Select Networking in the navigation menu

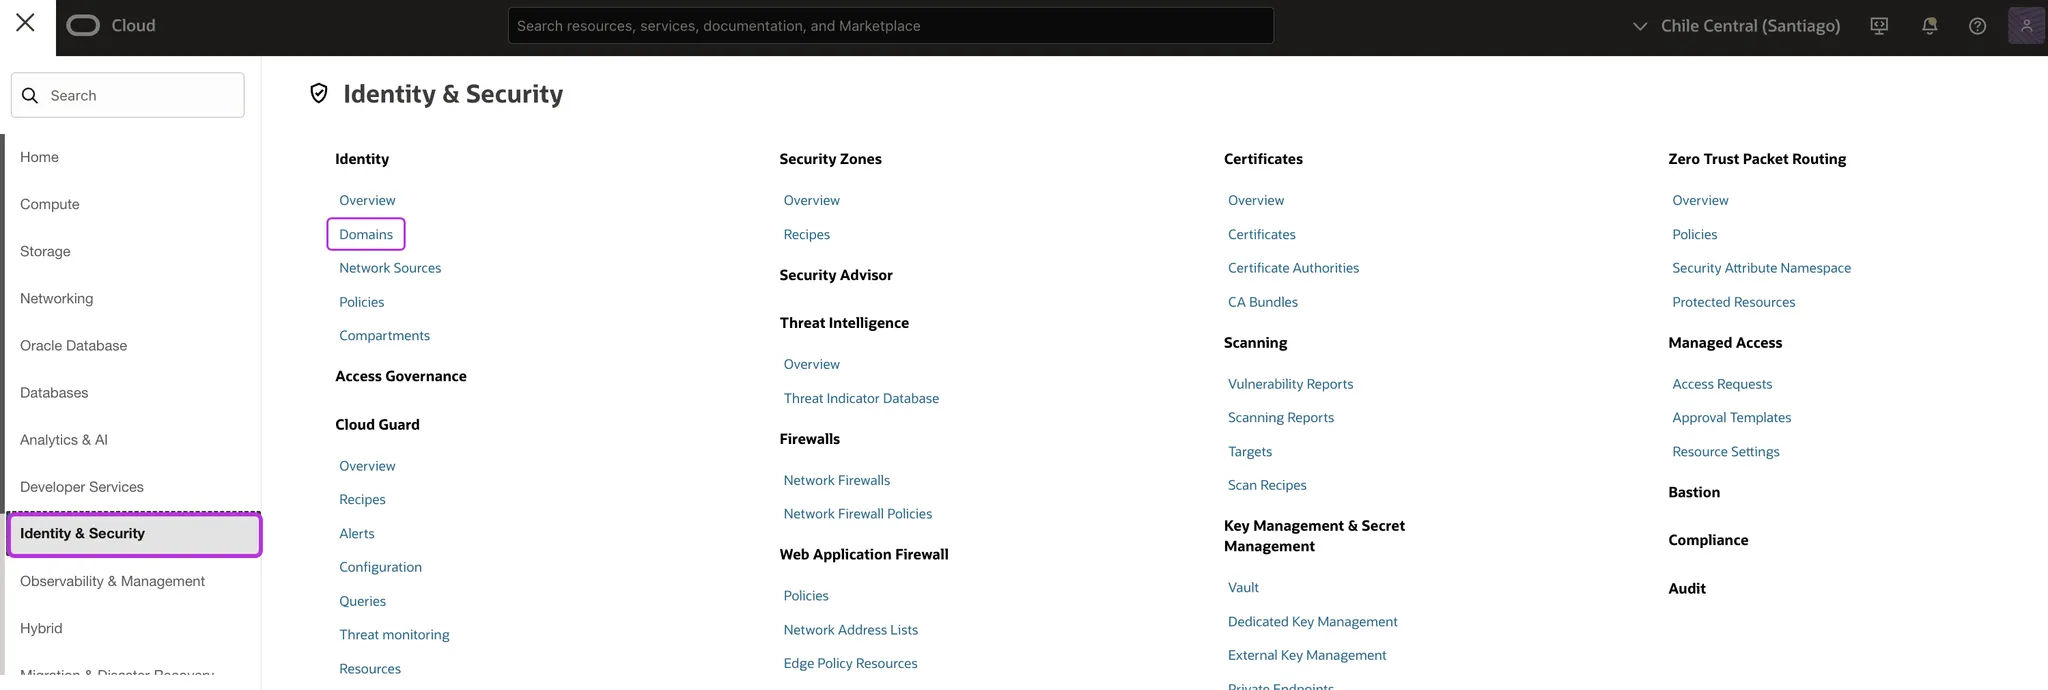pos(56,298)
